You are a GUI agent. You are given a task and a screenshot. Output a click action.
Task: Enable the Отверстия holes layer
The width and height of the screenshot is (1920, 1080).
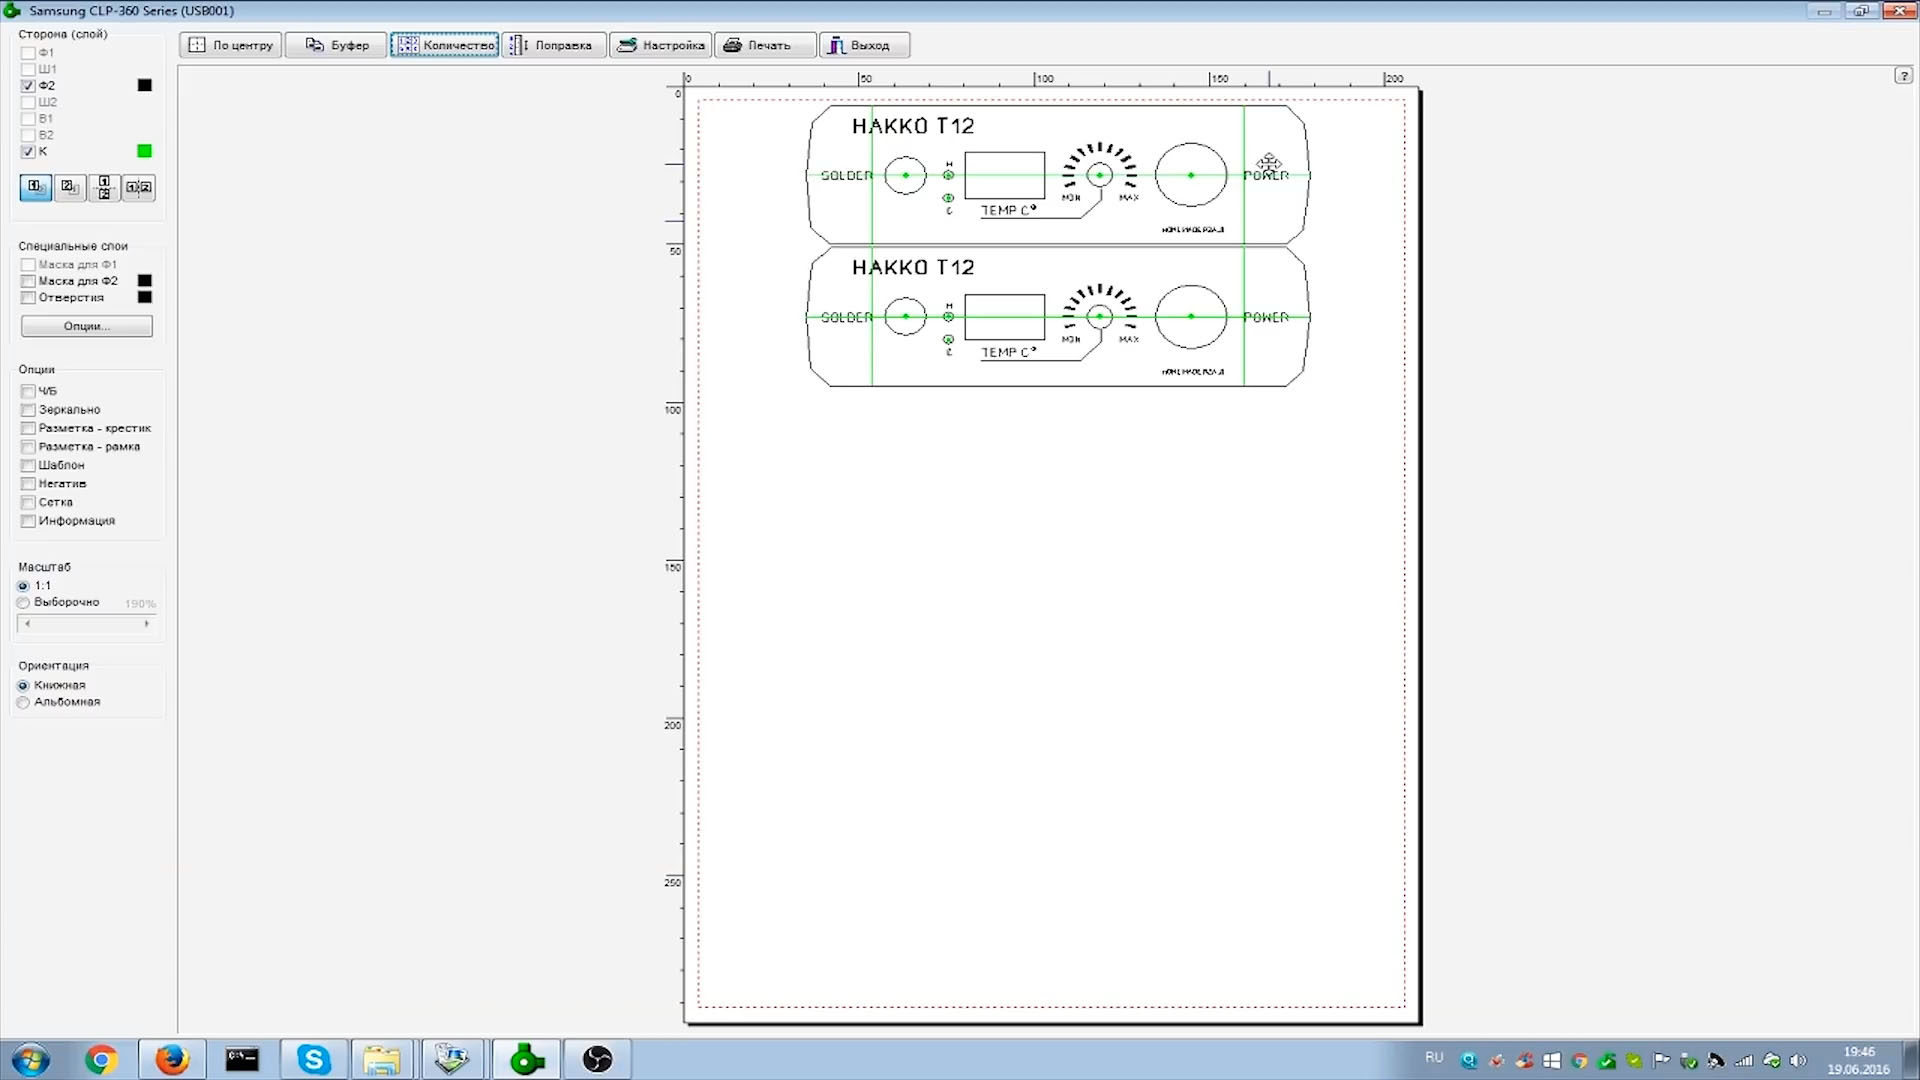(x=28, y=298)
